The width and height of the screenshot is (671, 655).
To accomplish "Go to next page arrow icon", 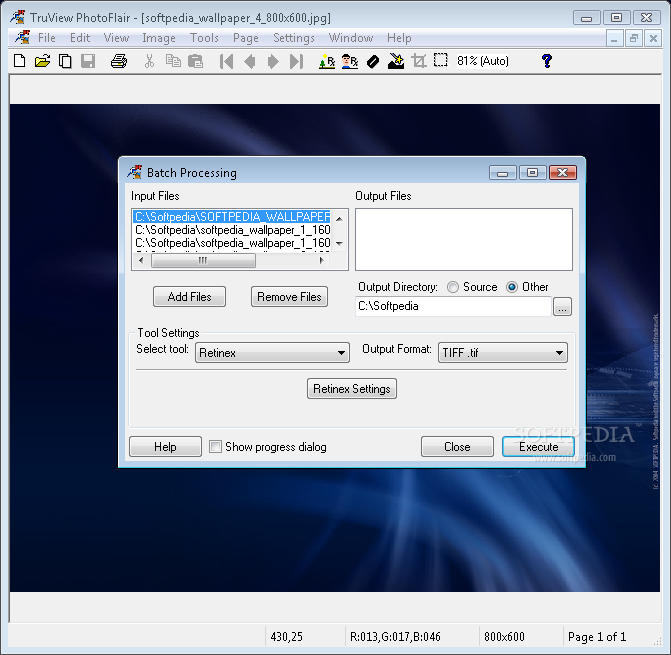I will point(273,62).
